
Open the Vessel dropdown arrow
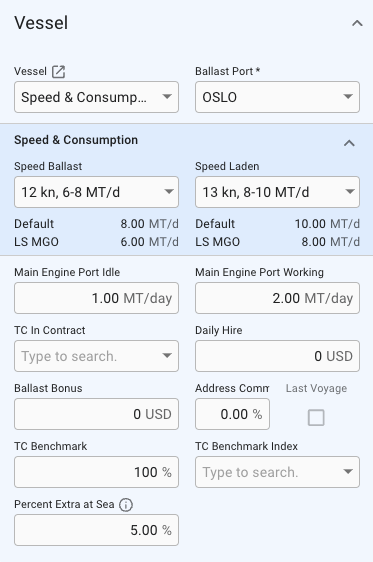coord(167,97)
